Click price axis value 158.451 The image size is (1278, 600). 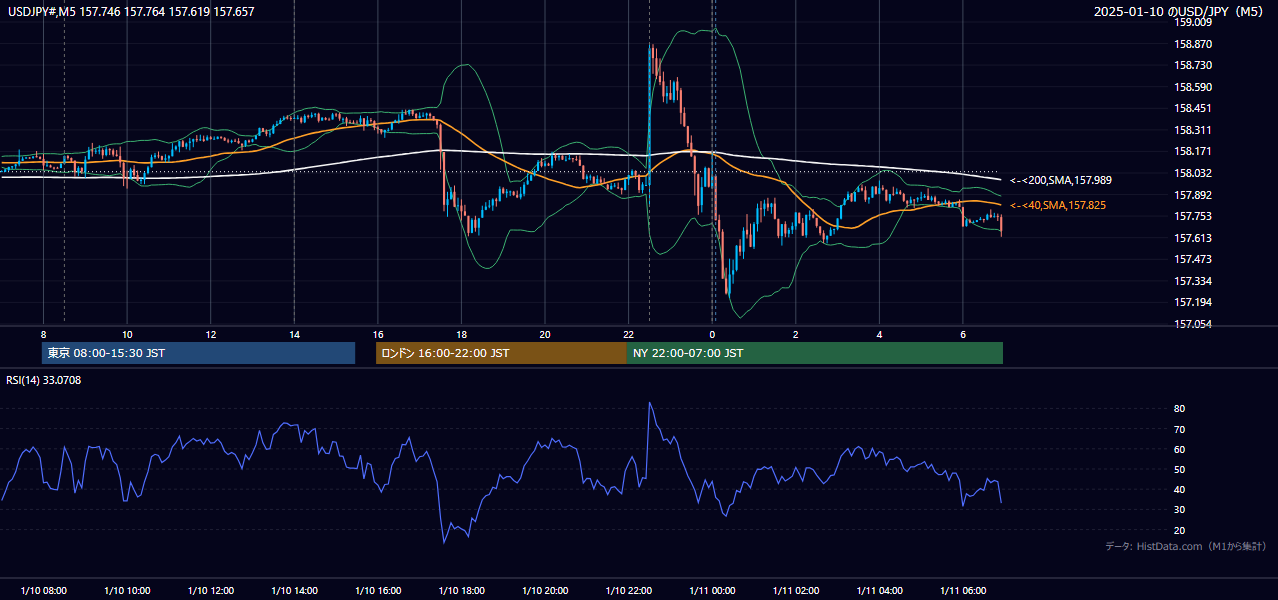pyautogui.click(x=1192, y=109)
